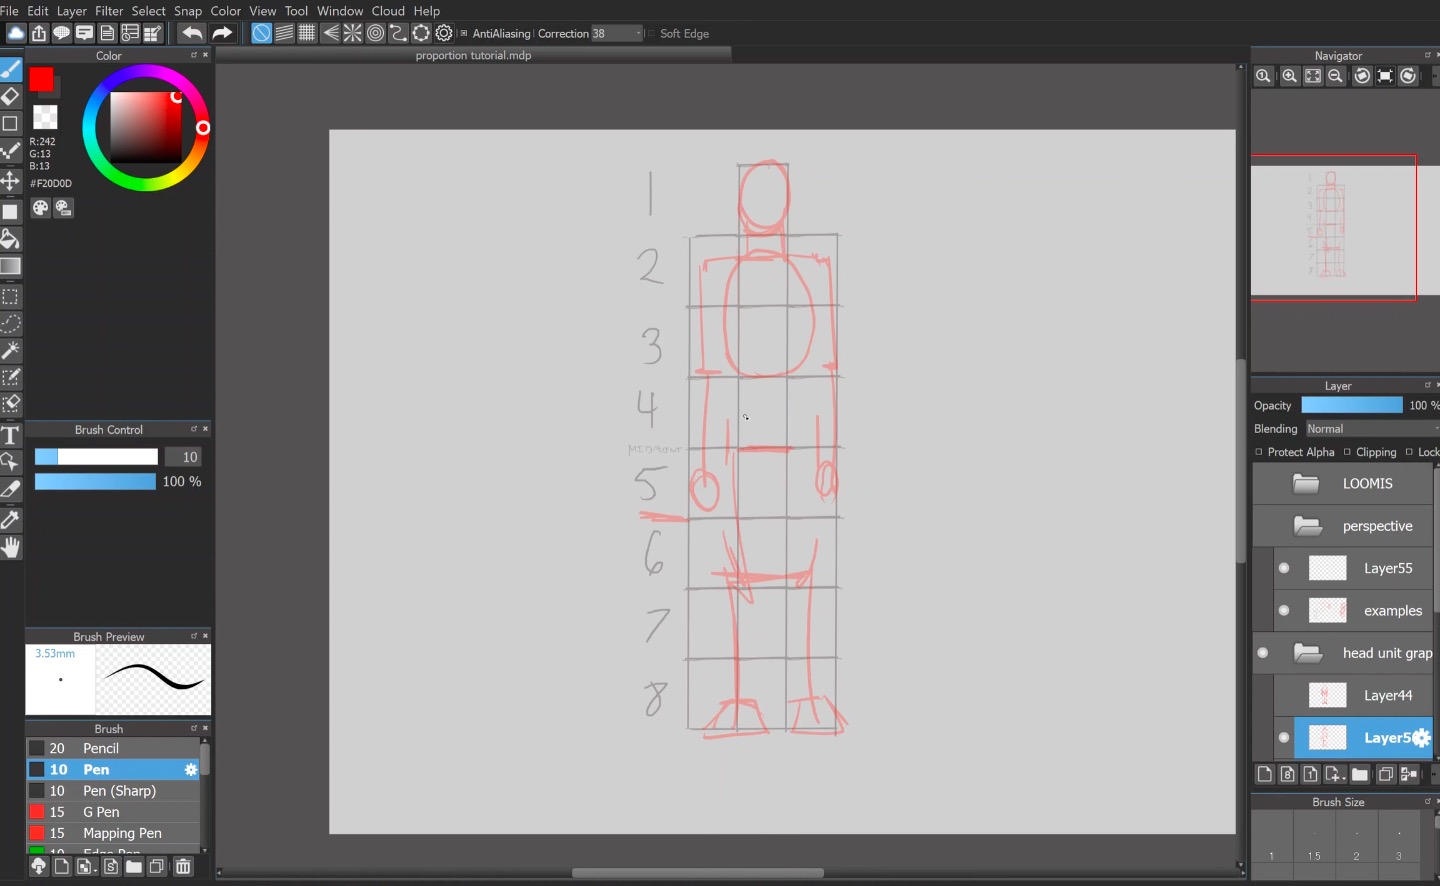The height and width of the screenshot is (886, 1440).
Task: Select Layer44 in the layer list
Action: [1387, 695]
